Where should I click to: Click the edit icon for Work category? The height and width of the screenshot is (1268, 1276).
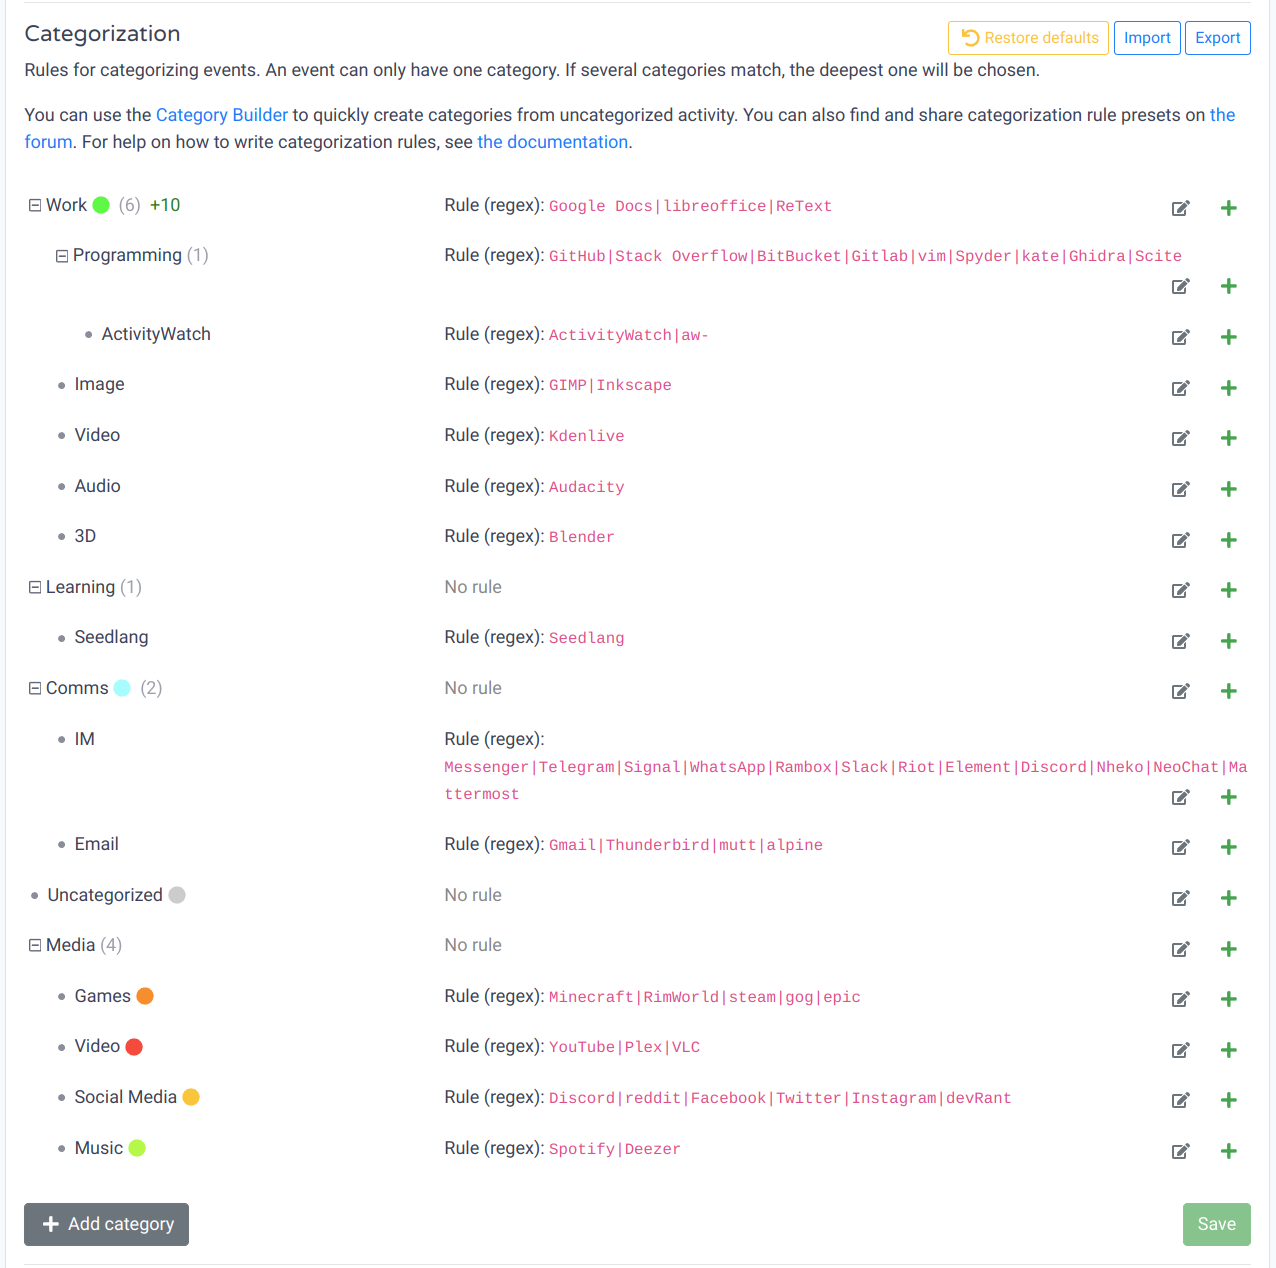click(1180, 208)
